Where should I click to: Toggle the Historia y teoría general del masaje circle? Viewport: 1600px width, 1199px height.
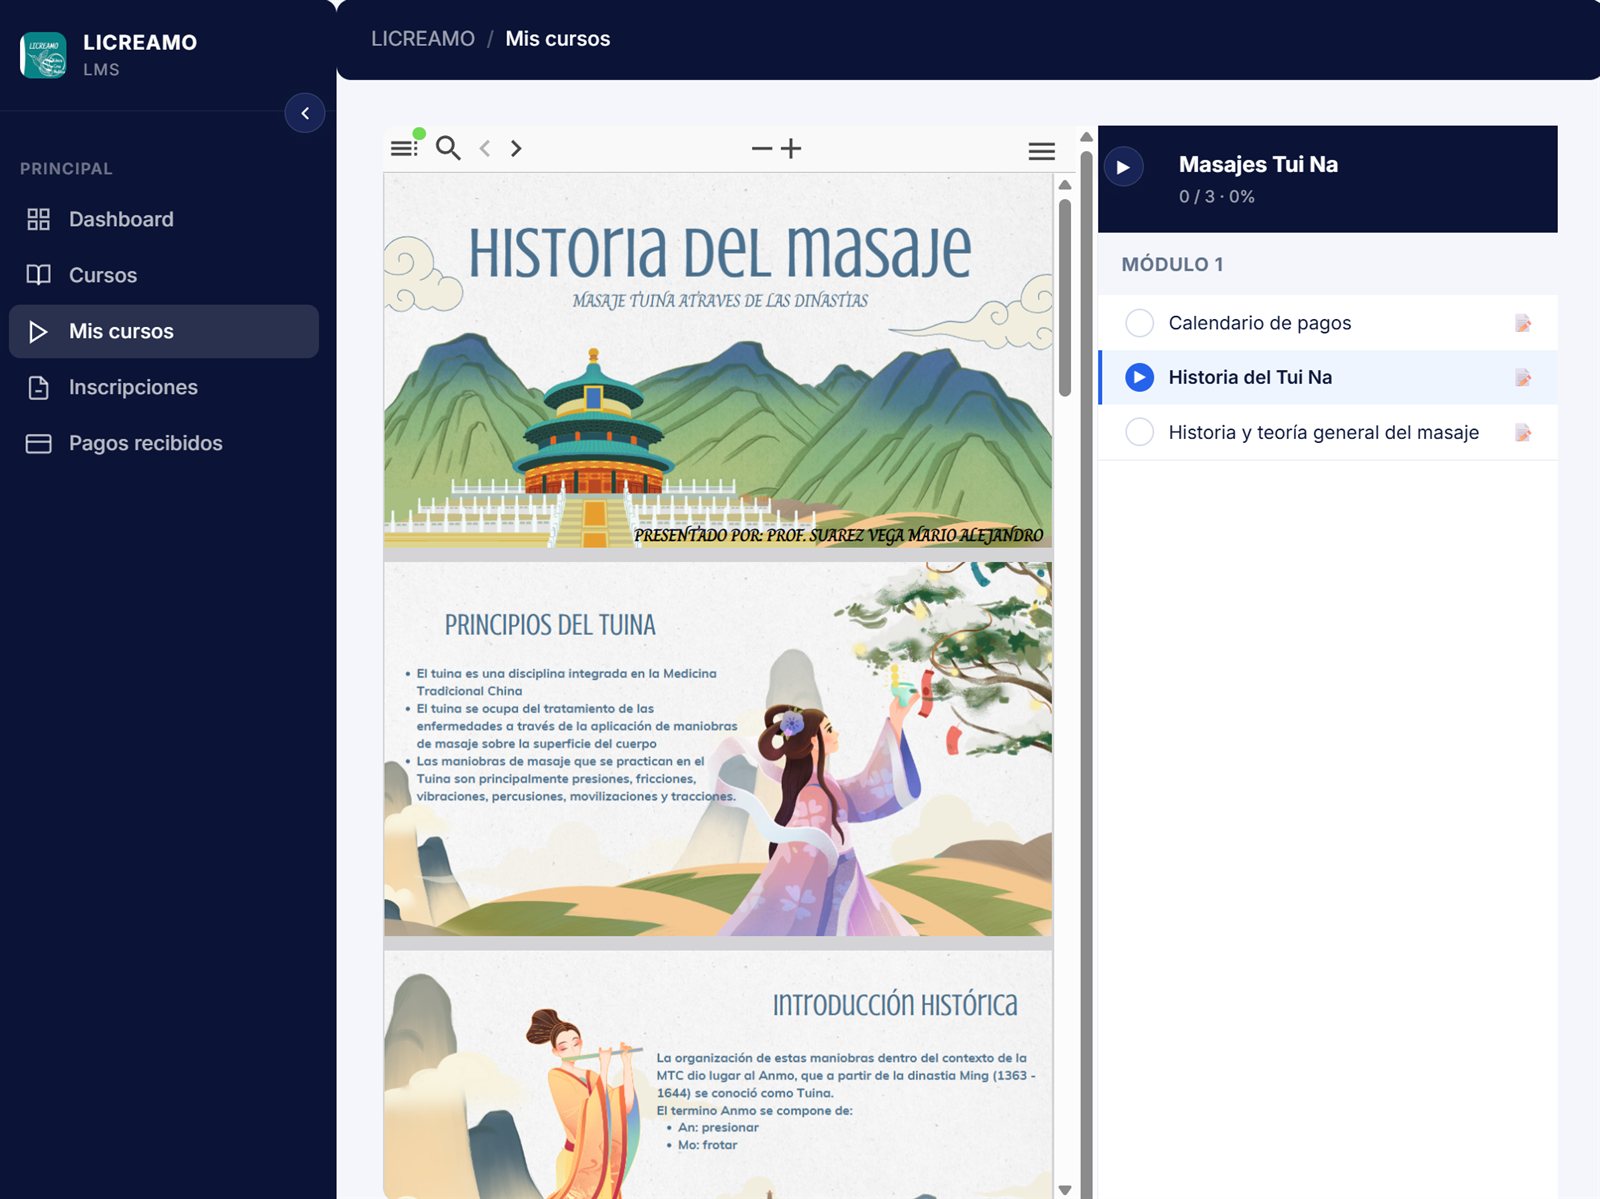(1140, 432)
